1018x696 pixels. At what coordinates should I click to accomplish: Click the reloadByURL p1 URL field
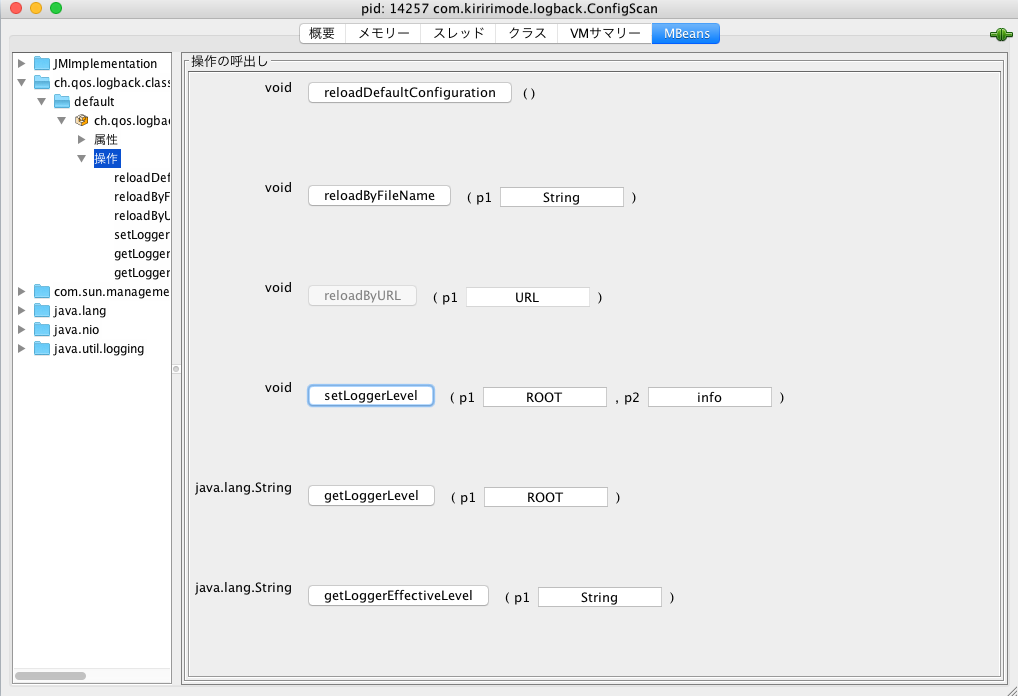point(528,297)
